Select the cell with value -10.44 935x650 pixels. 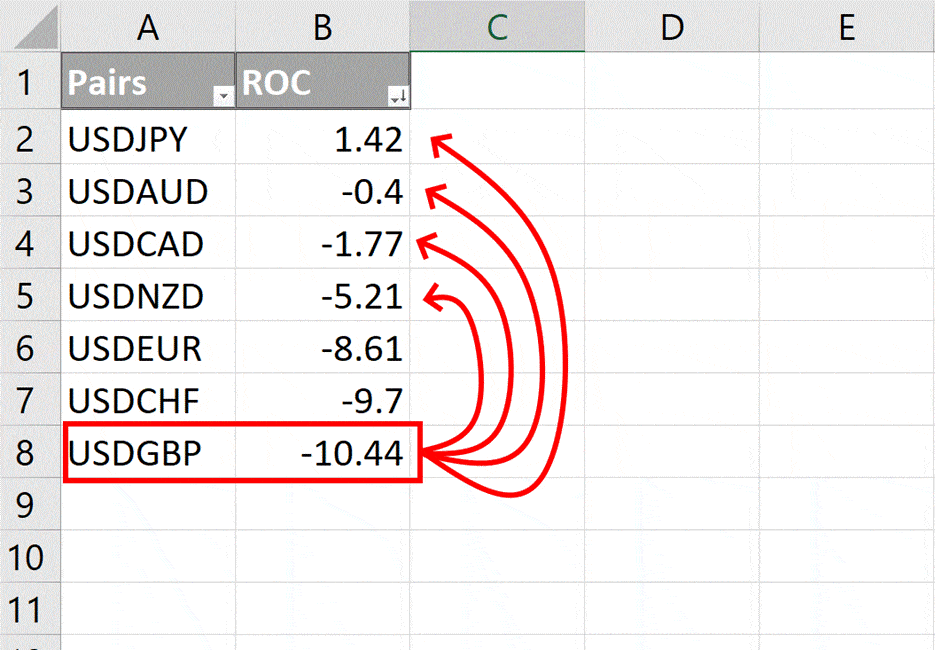tap(323, 452)
